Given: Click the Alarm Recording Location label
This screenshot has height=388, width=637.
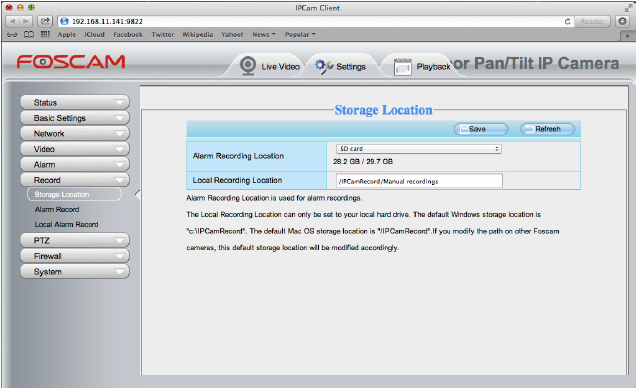Looking at the screenshot, I should (238, 156).
